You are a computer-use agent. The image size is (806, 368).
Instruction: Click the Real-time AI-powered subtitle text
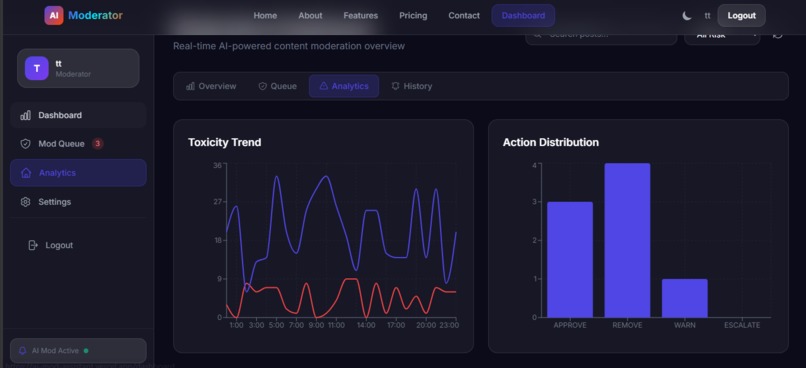(289, 46)
